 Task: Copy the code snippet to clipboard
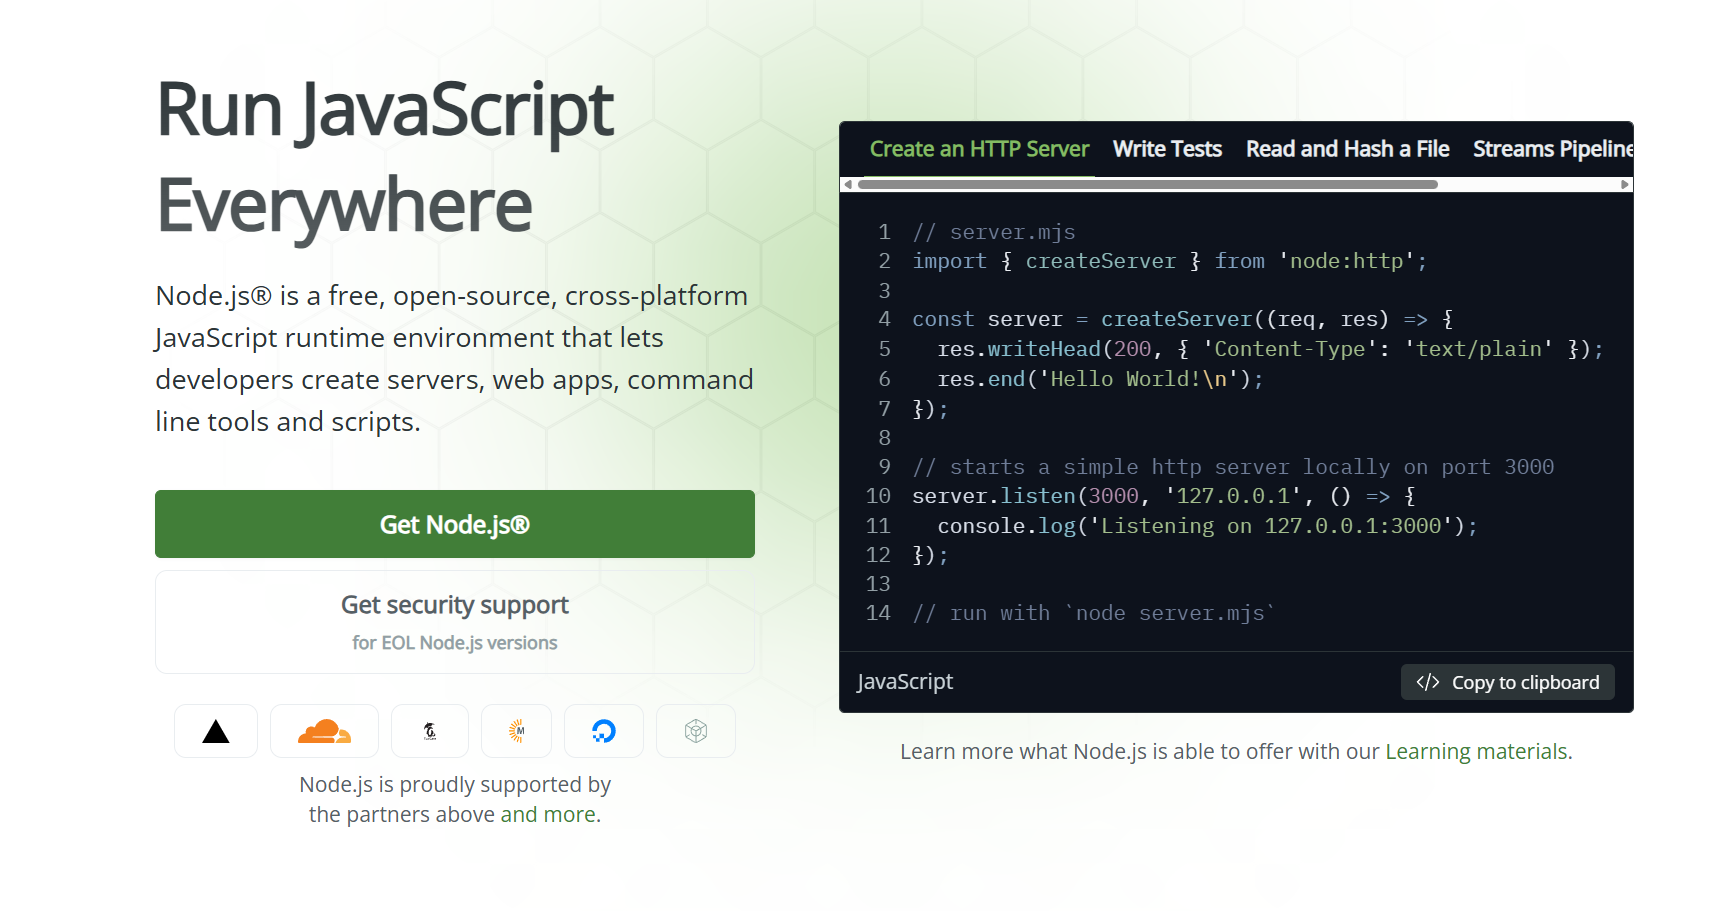[x=1508, y=682]
